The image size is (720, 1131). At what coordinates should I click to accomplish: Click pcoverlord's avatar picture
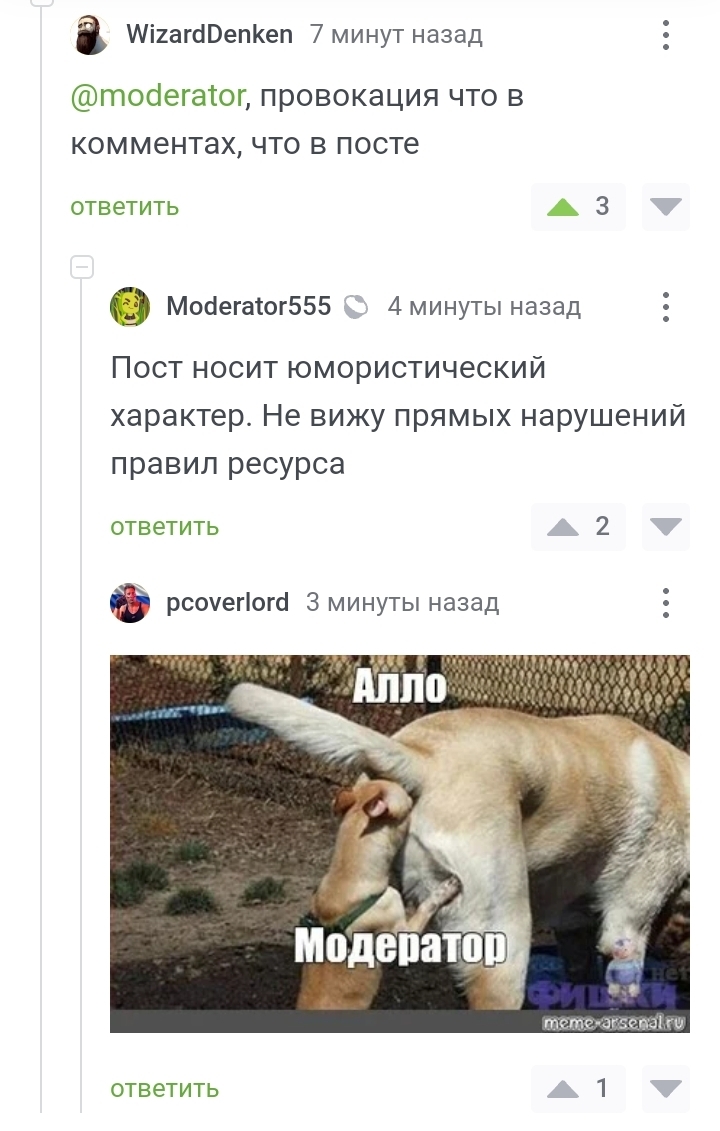click(130, 602)
